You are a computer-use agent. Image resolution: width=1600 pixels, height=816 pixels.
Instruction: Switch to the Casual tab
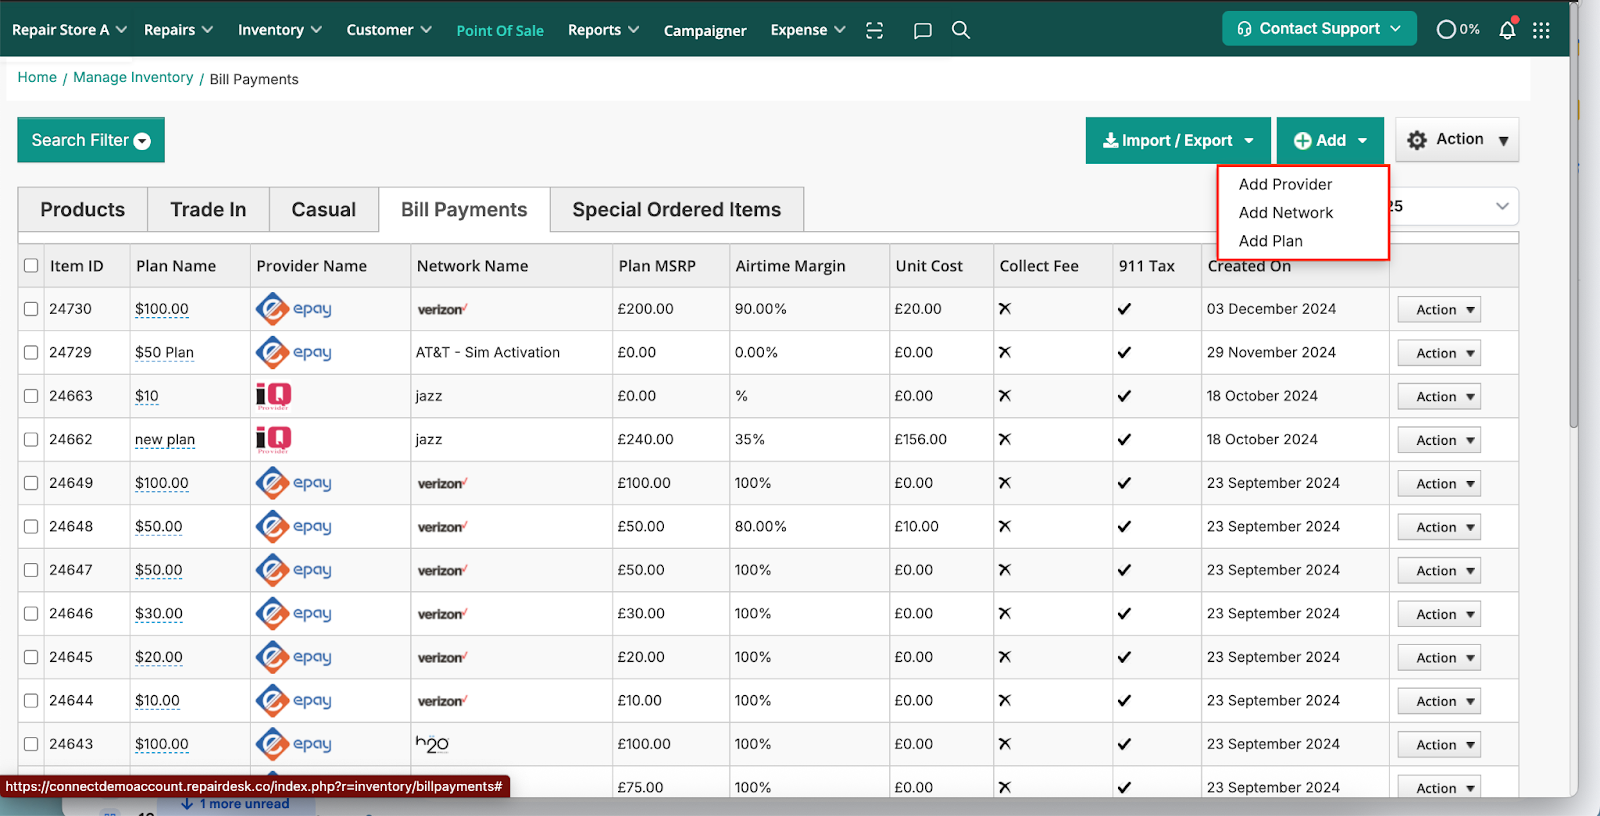tap(324, 210)
